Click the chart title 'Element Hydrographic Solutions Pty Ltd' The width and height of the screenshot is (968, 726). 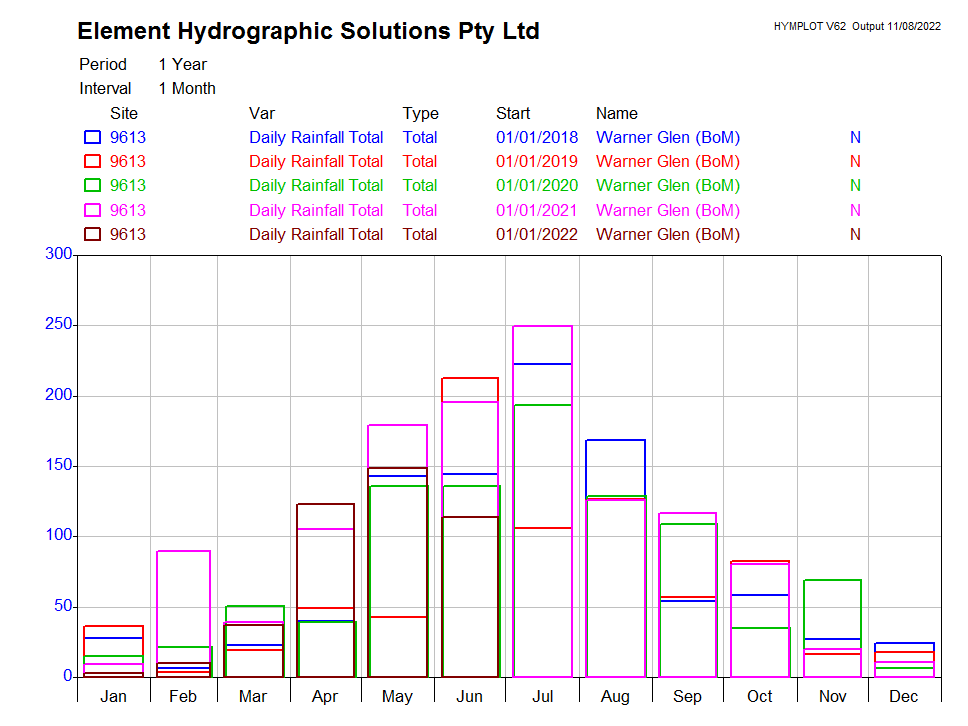(x=308, y=32)
